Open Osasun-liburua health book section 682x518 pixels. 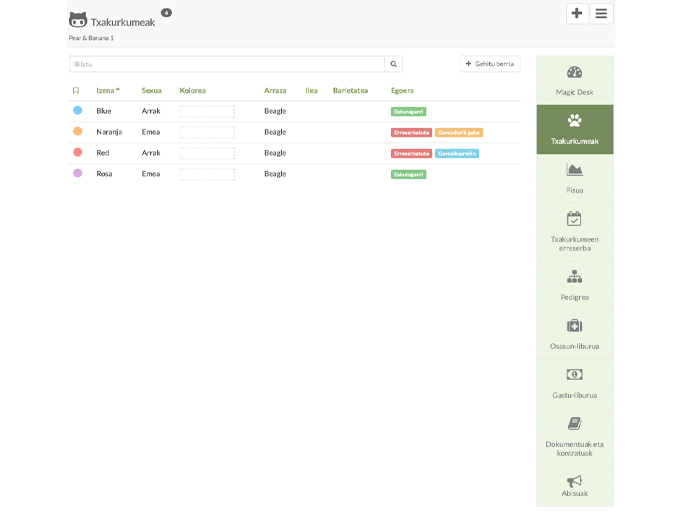[x=575, y=334]
